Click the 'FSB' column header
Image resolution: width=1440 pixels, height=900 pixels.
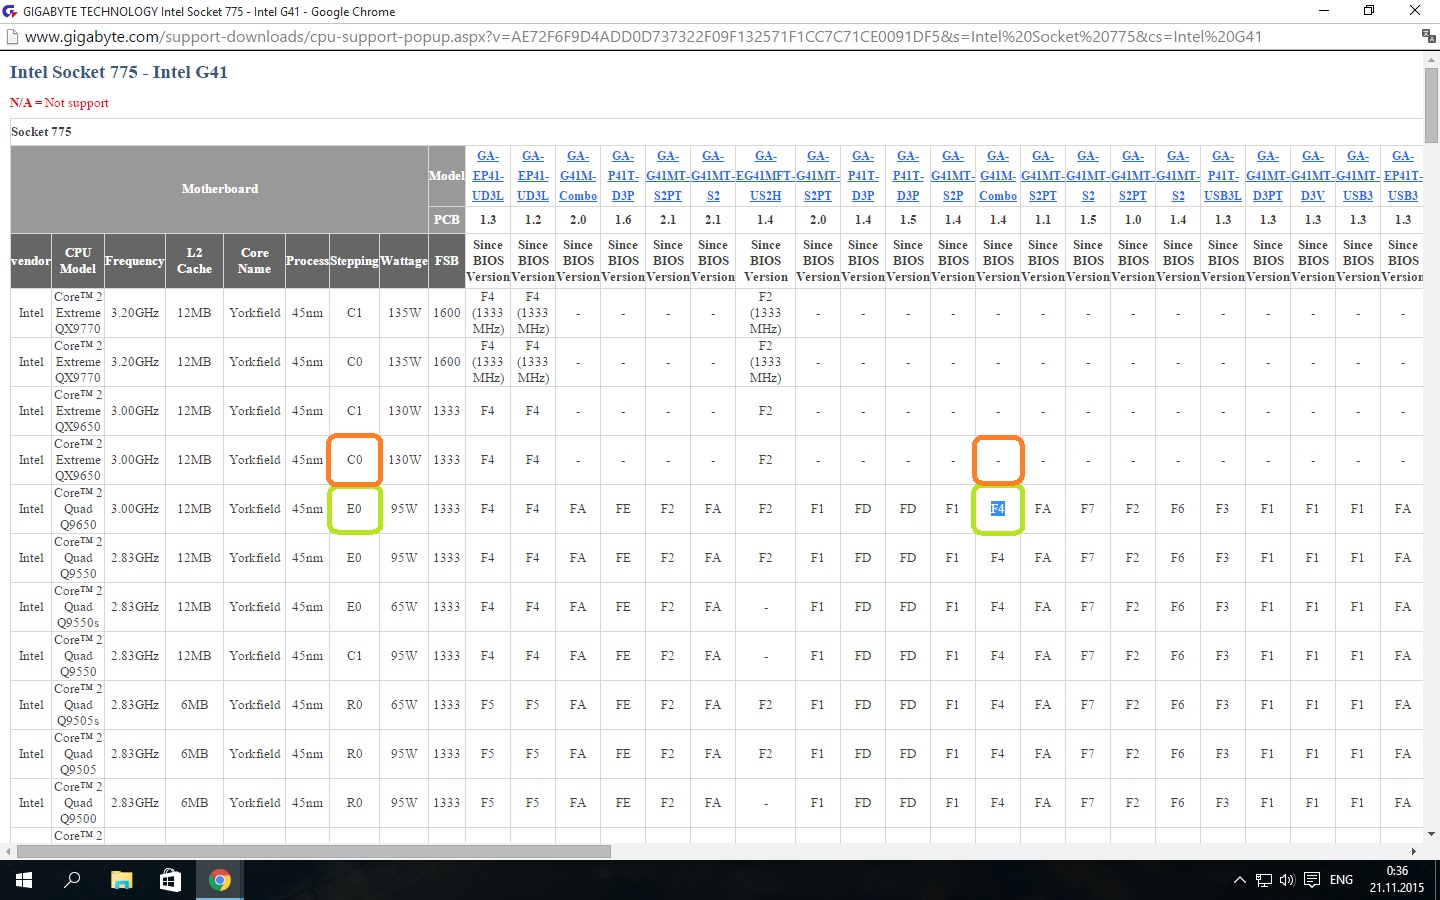coord(447,261)
